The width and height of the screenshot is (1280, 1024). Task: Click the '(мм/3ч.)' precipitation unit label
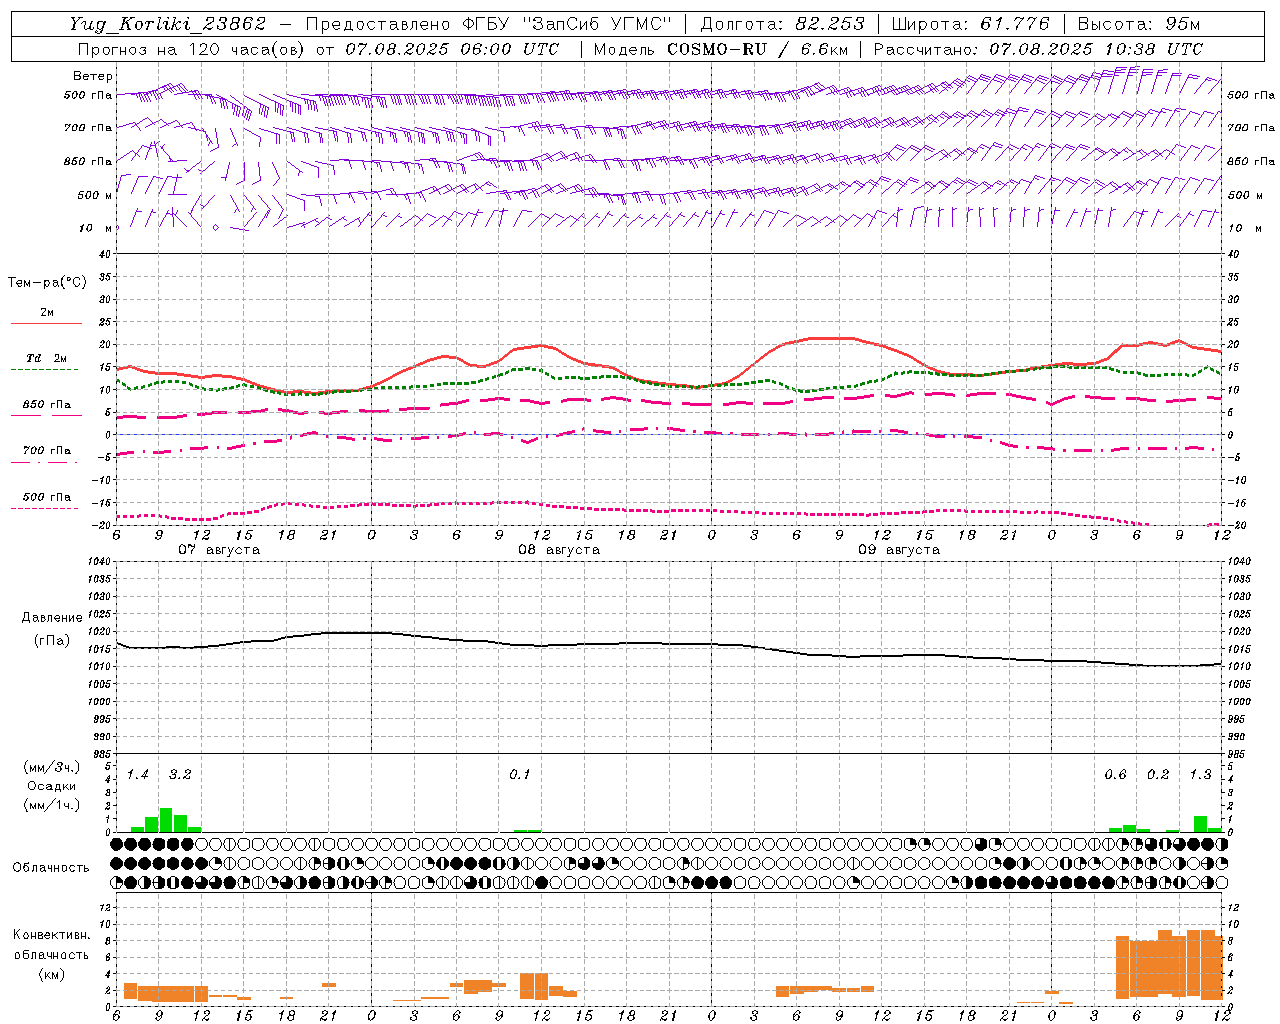(x=52, y=767)
